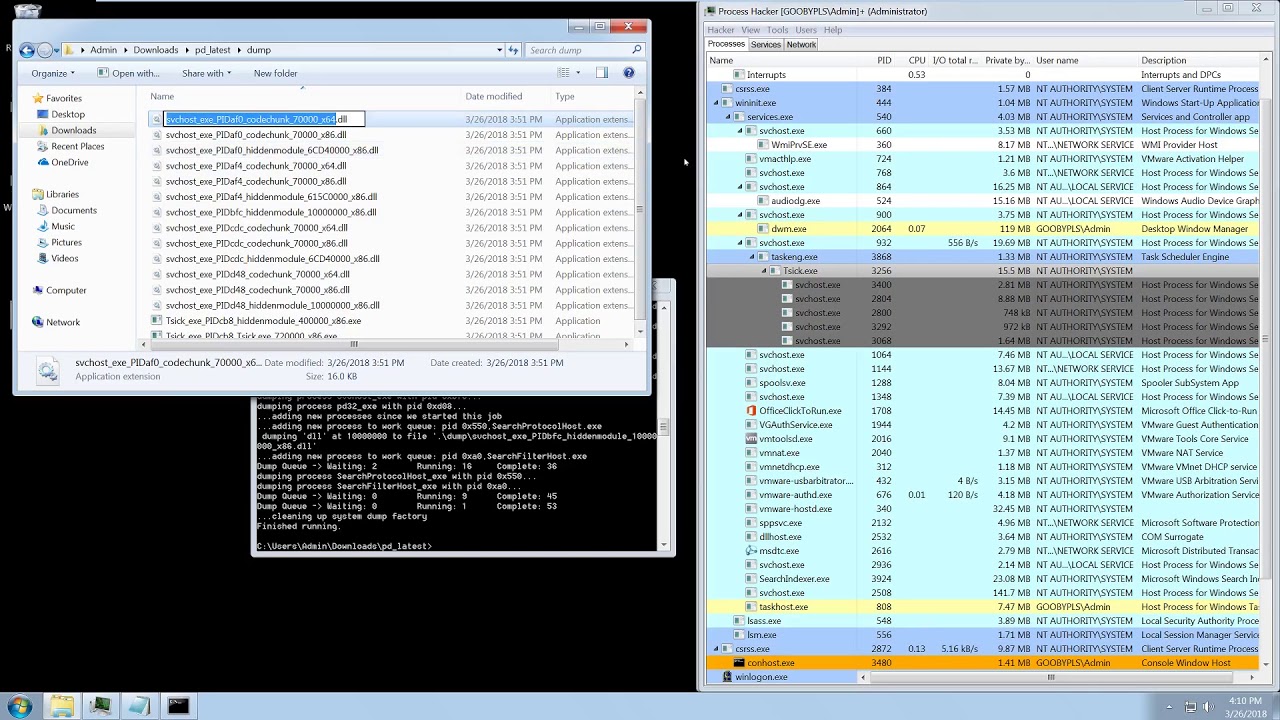1280x720 pixels.
Task: Switch to the Network tab
Action: click(801, 44)
